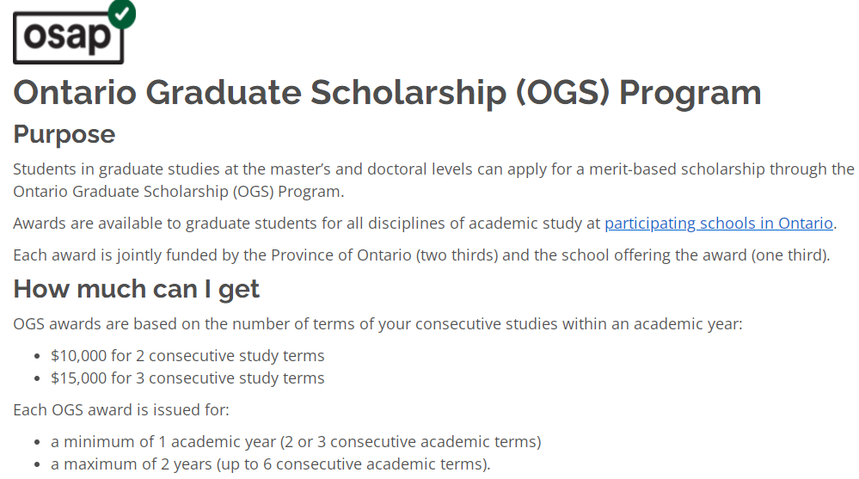
Task: Open the participating schools in Ontario link
Action: pos(718,223)
